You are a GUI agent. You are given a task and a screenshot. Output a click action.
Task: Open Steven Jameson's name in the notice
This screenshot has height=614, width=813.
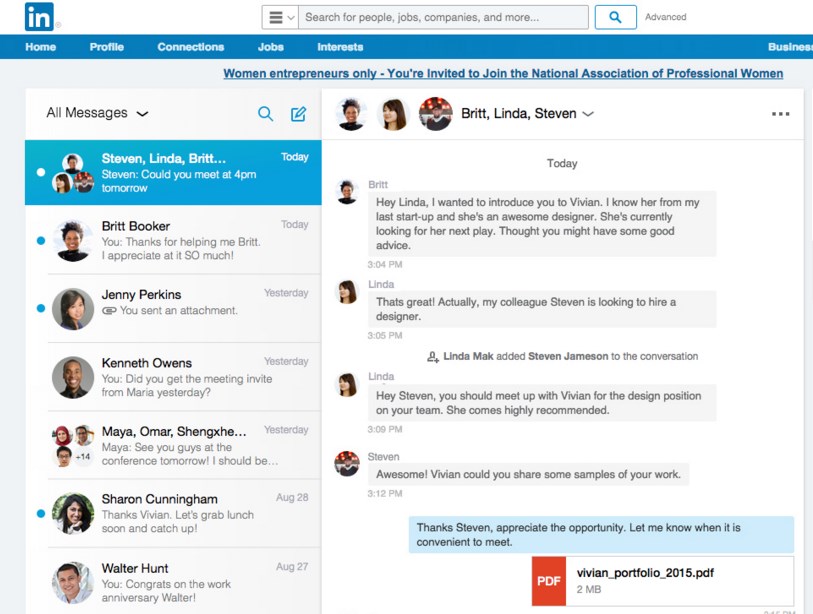568,356
